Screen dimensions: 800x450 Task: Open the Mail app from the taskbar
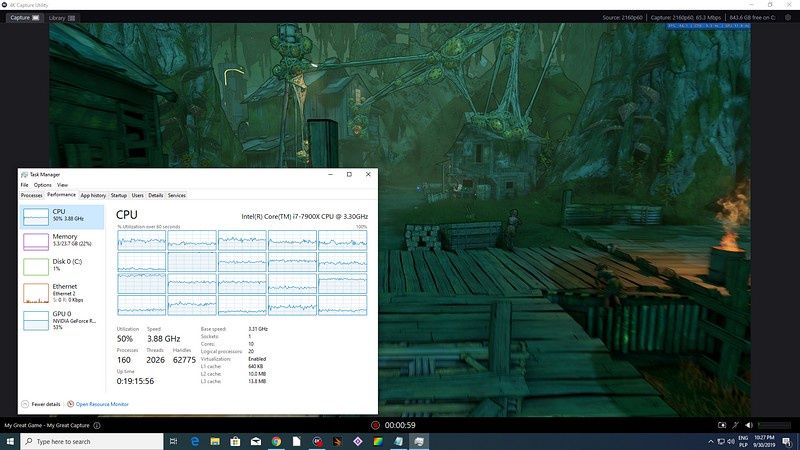coord(256,441)
